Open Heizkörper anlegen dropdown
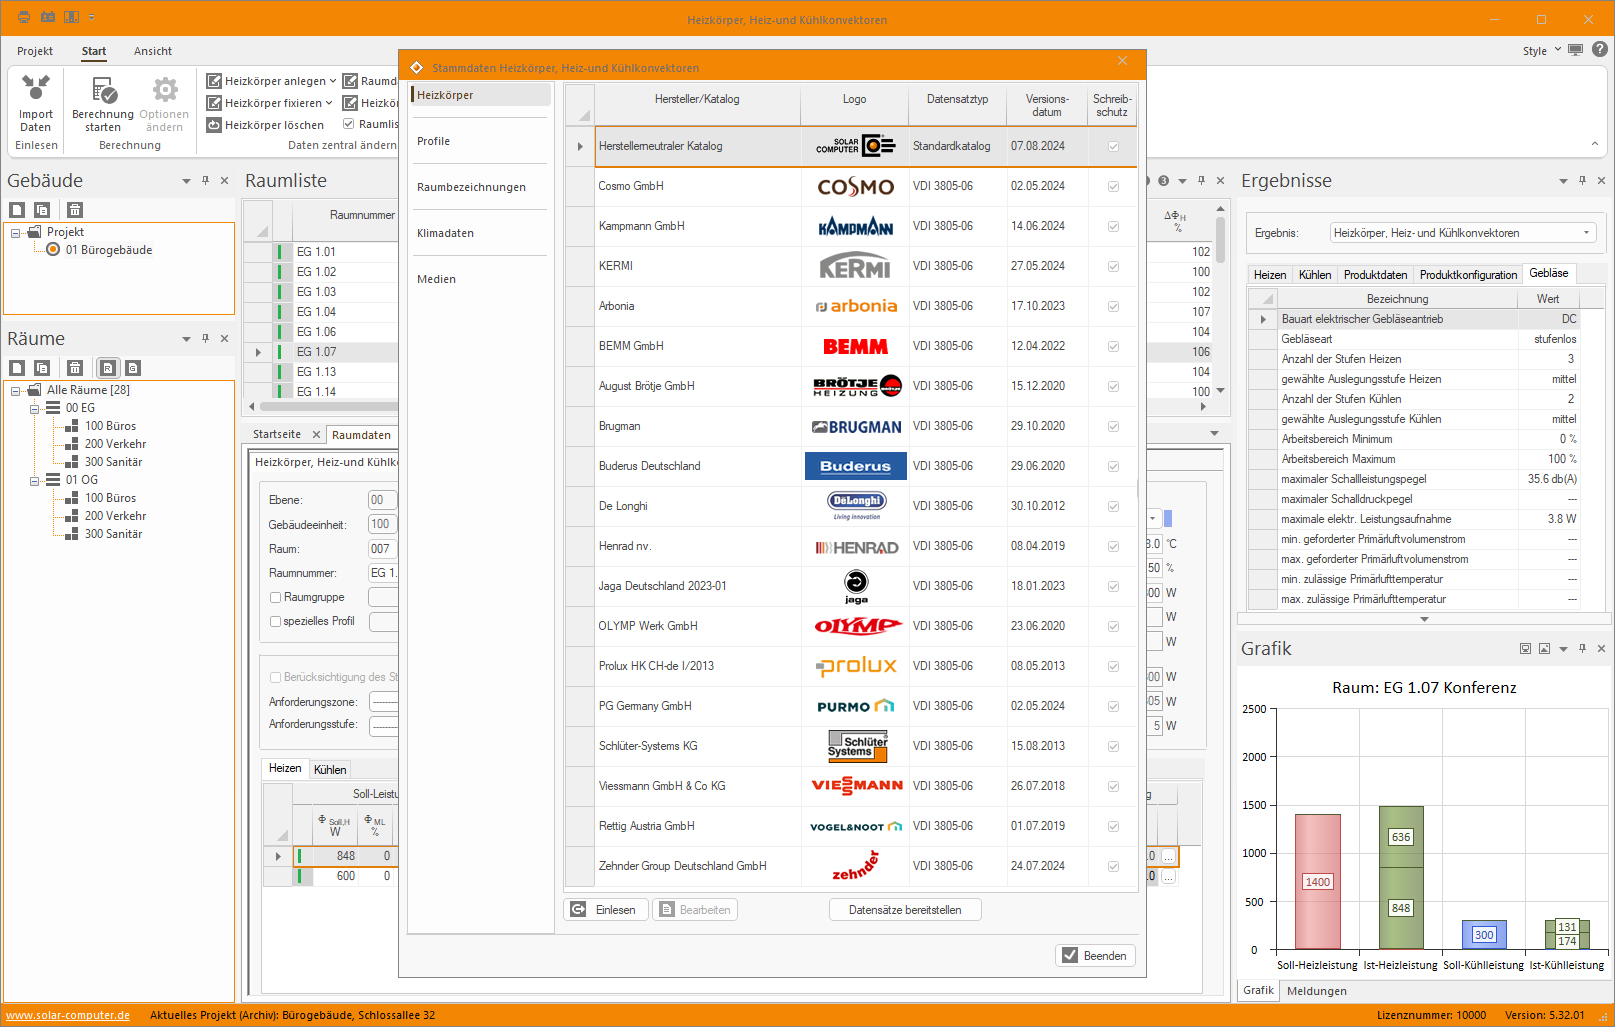Viewport: 1615px width, 1027px height. (x=333, y=81)
